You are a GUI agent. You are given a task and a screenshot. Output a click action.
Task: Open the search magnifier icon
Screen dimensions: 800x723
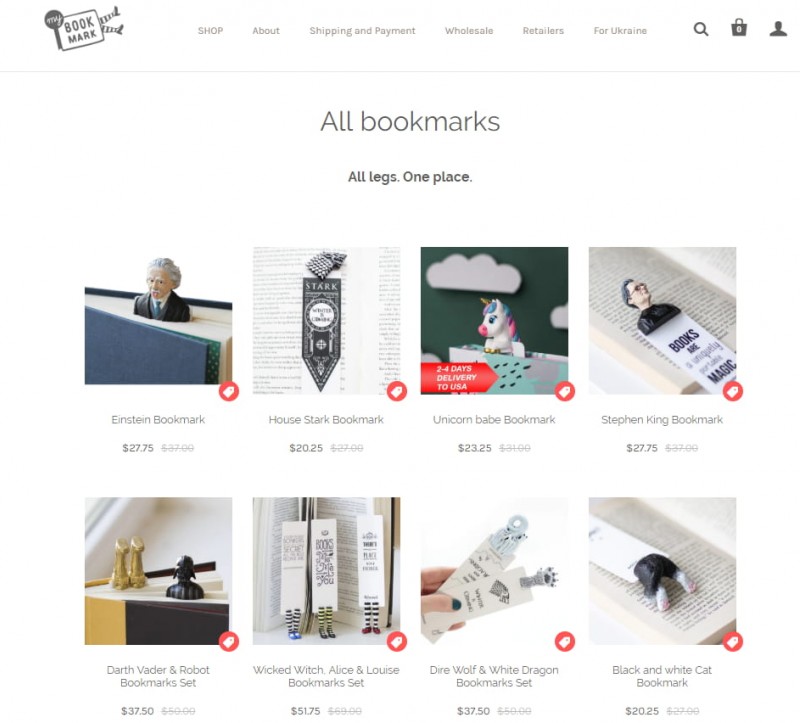[x=701, y=29]
